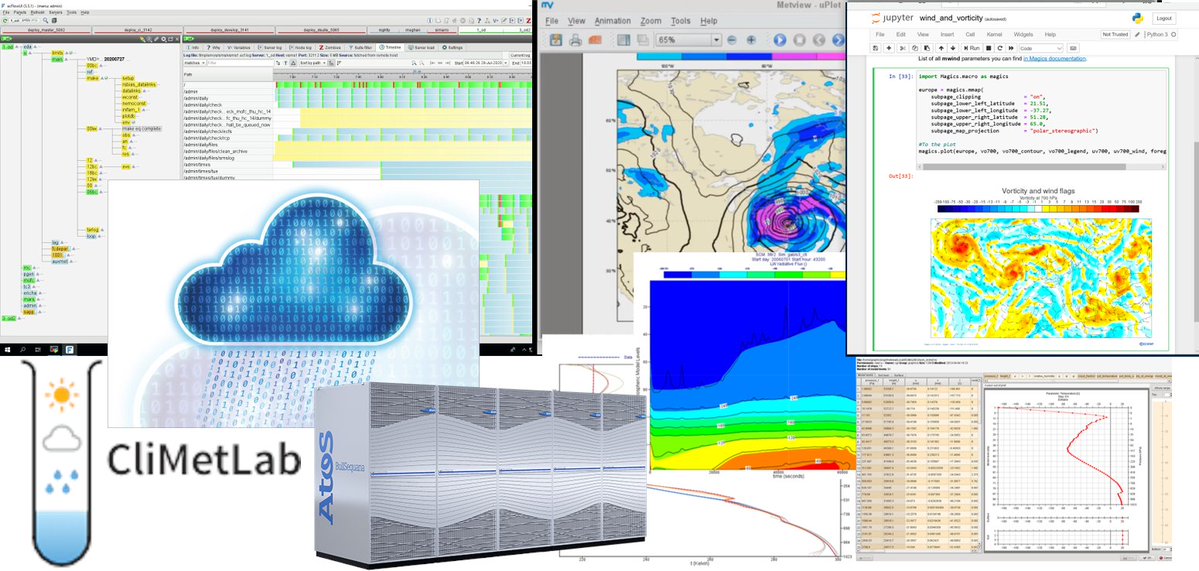Go to previous Metview animation frame
Image resolution: width=1199 pixels, height=571 pixels.
pos(819,40)
